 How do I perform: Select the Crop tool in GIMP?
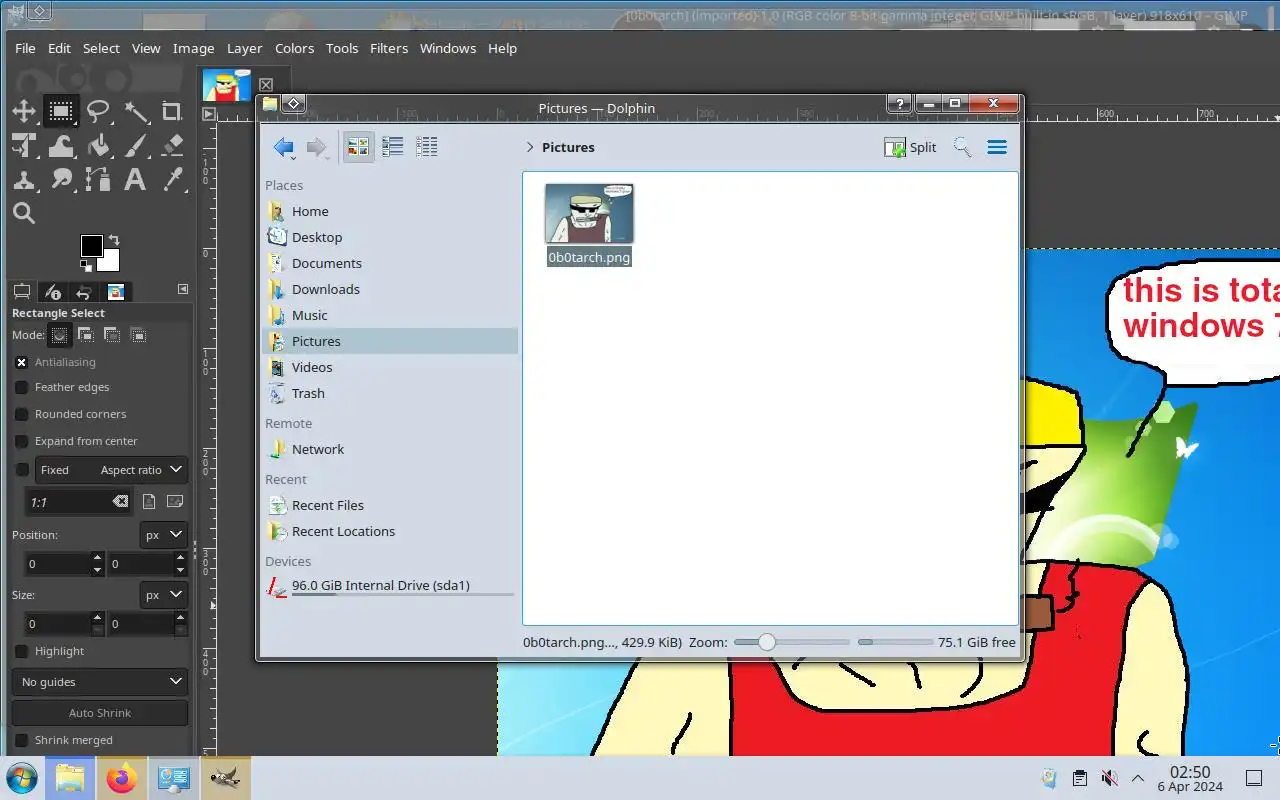coord(172,111)
